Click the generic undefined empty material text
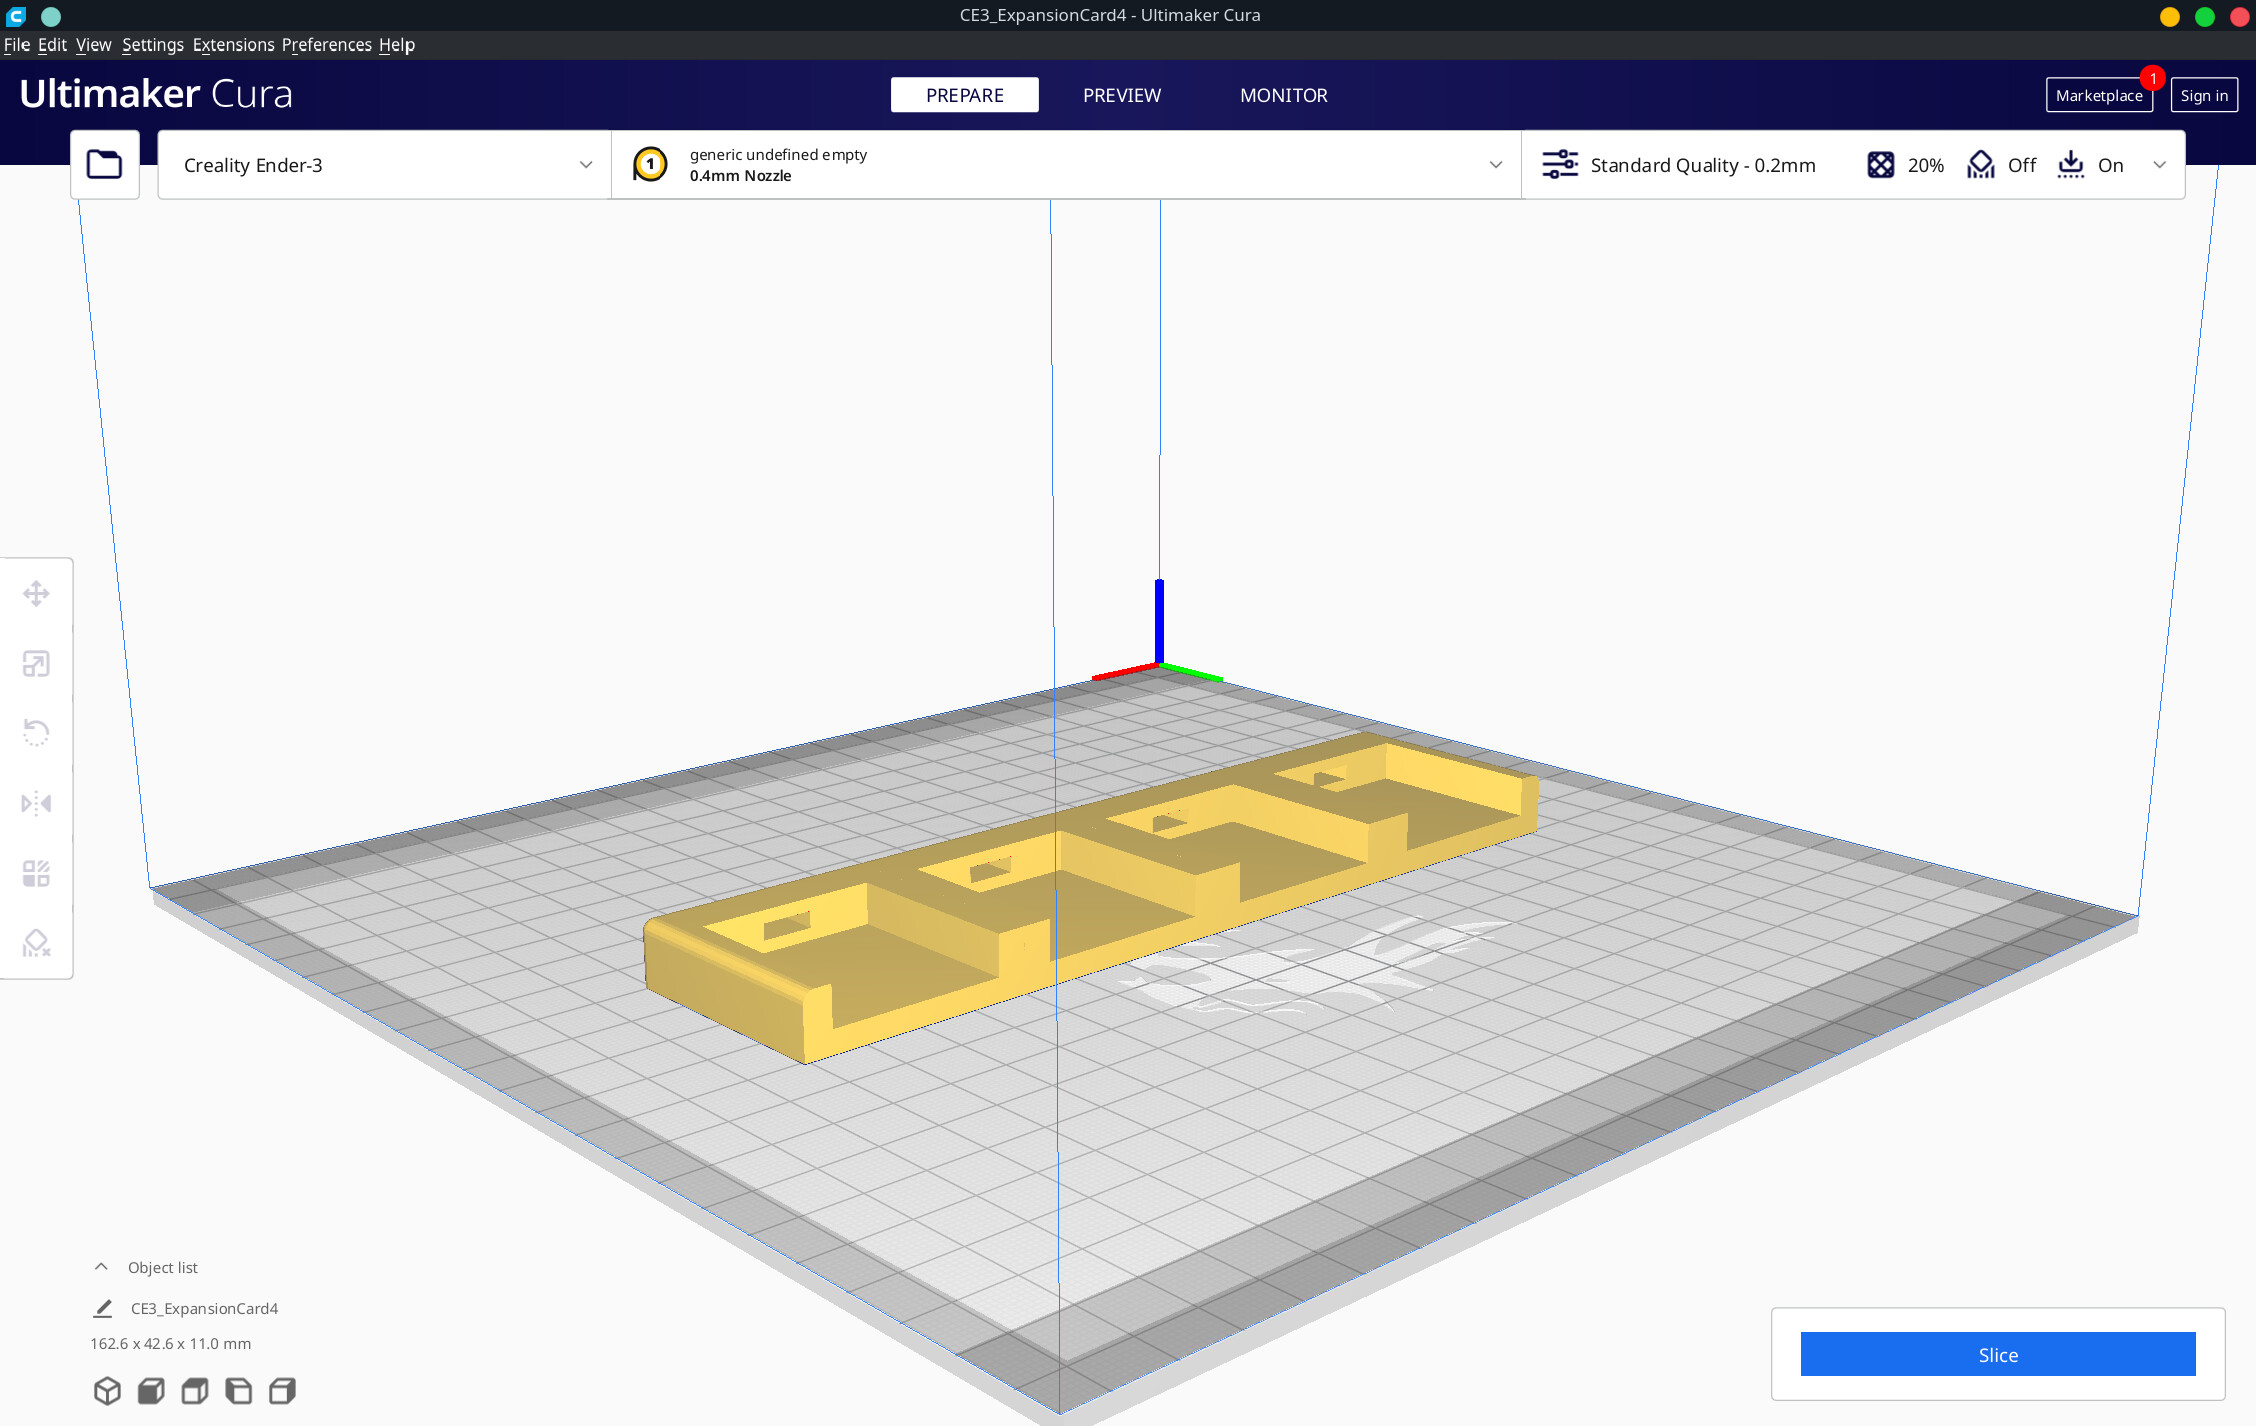This screenshot has width=2256, height=1426. click(778, 154)
